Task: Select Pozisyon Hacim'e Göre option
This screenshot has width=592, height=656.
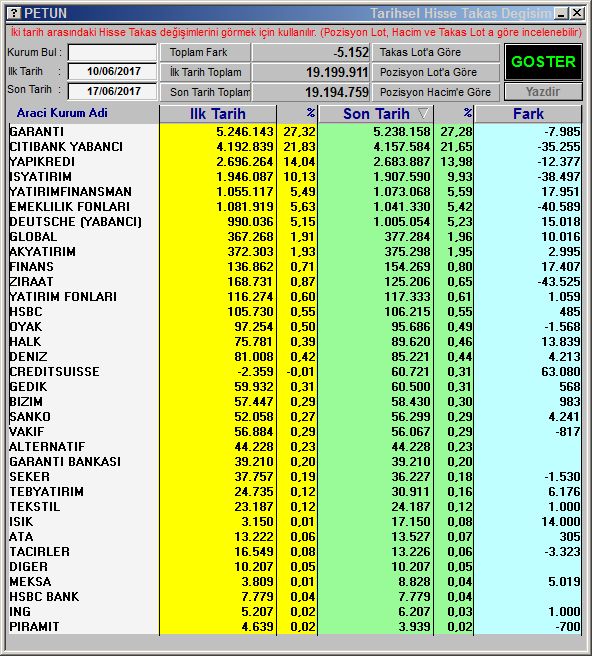Action: 436,92
